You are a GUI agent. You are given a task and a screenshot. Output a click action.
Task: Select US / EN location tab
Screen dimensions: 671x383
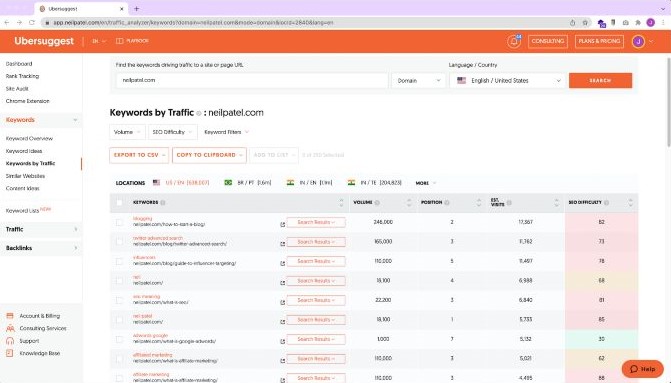click(x=181, y=183)
